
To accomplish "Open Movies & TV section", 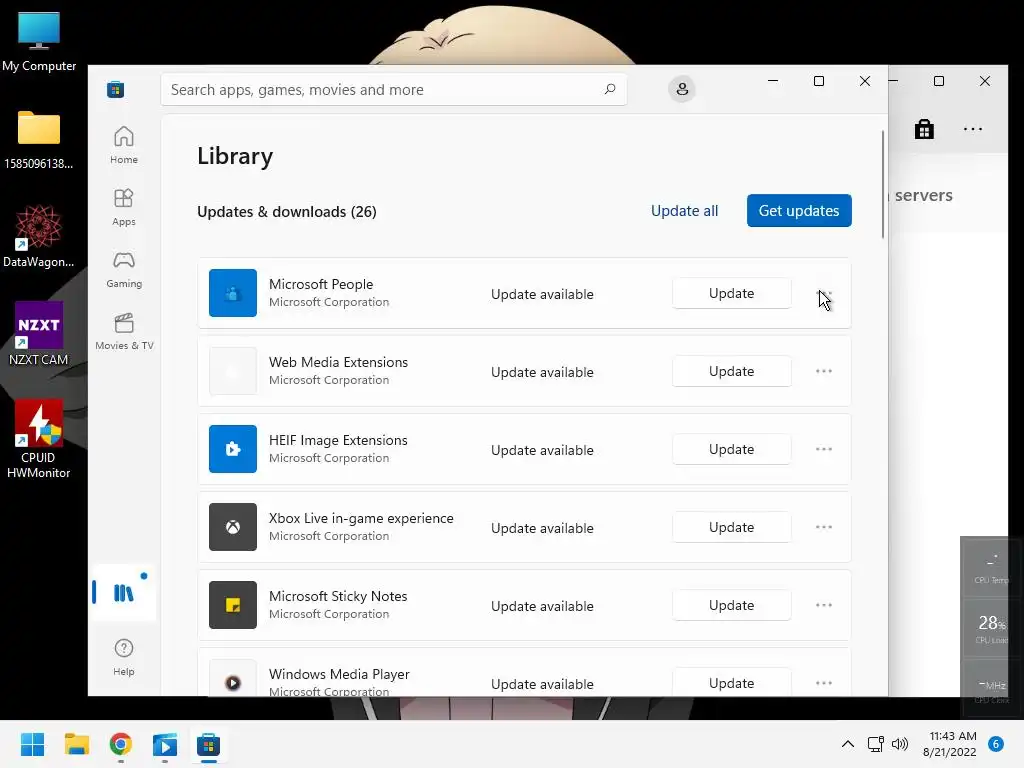I will click(x=123, y=331).
